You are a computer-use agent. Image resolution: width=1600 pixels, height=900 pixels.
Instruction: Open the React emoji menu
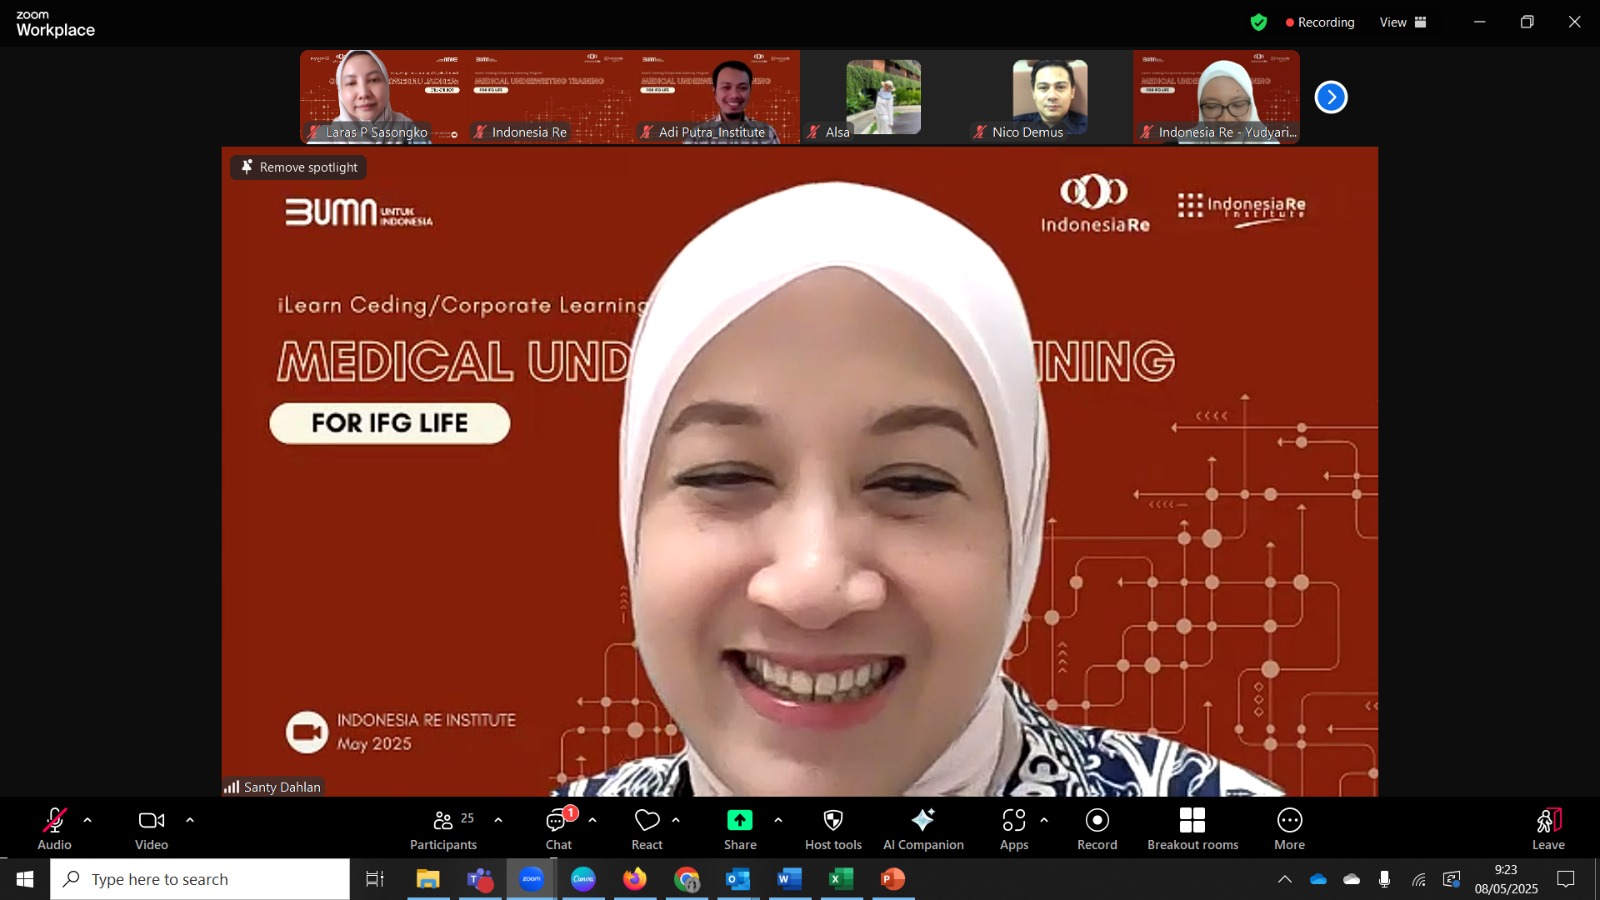pyautogui.click(x=647, y=829)
